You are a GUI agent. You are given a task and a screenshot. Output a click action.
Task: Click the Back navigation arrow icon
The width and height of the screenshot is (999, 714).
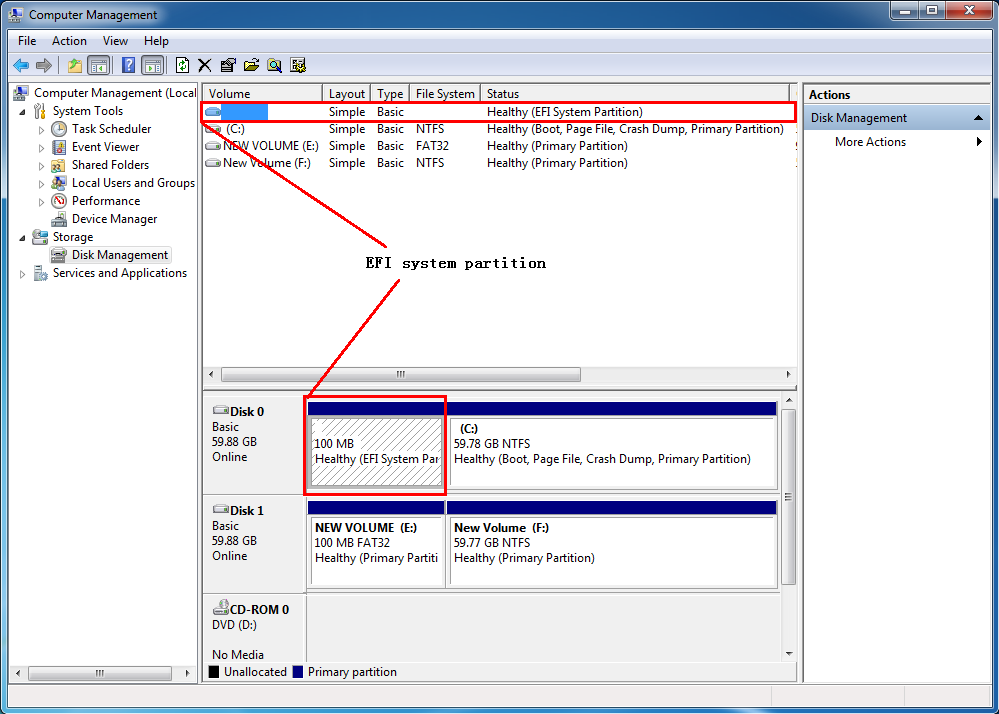click(x=20, y=65)
